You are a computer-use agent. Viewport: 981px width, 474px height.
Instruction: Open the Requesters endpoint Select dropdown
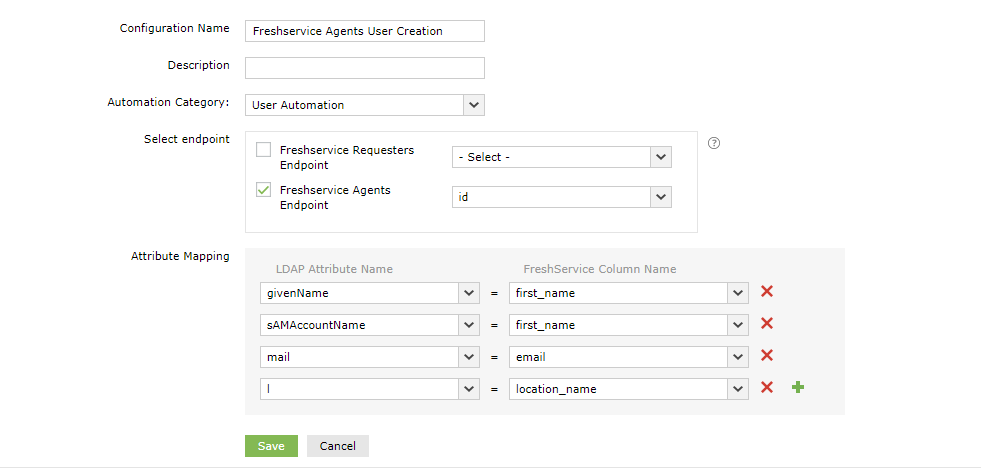660,157
